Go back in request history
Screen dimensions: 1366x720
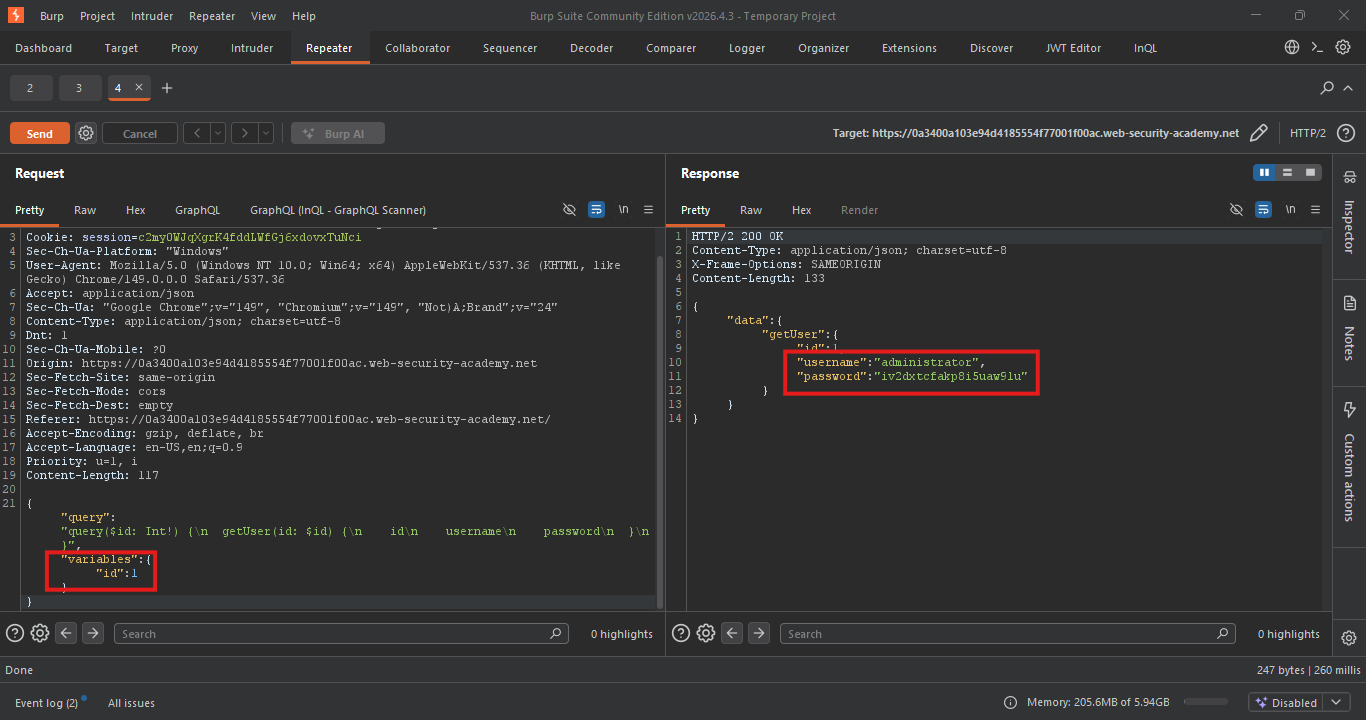pyautogui.click(x=197, y=133)
